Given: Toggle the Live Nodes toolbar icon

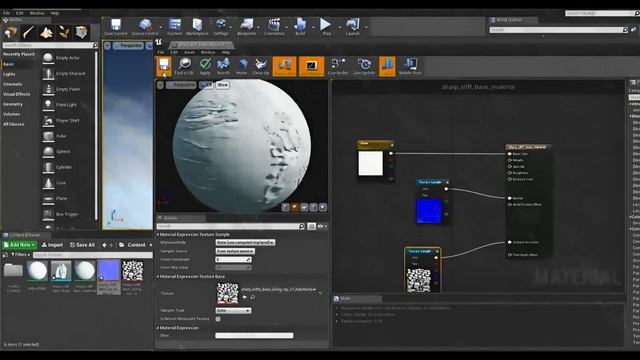Looking at the screenshot, I should [x=338, y=67].
